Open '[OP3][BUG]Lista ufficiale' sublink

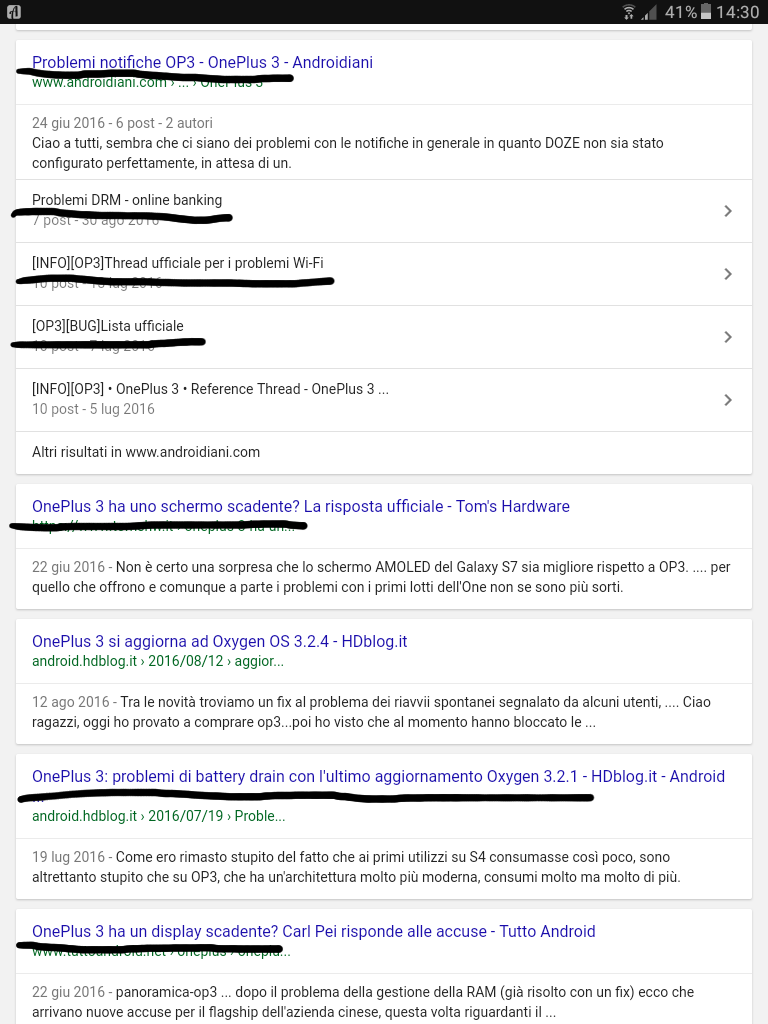pos(108,326)
